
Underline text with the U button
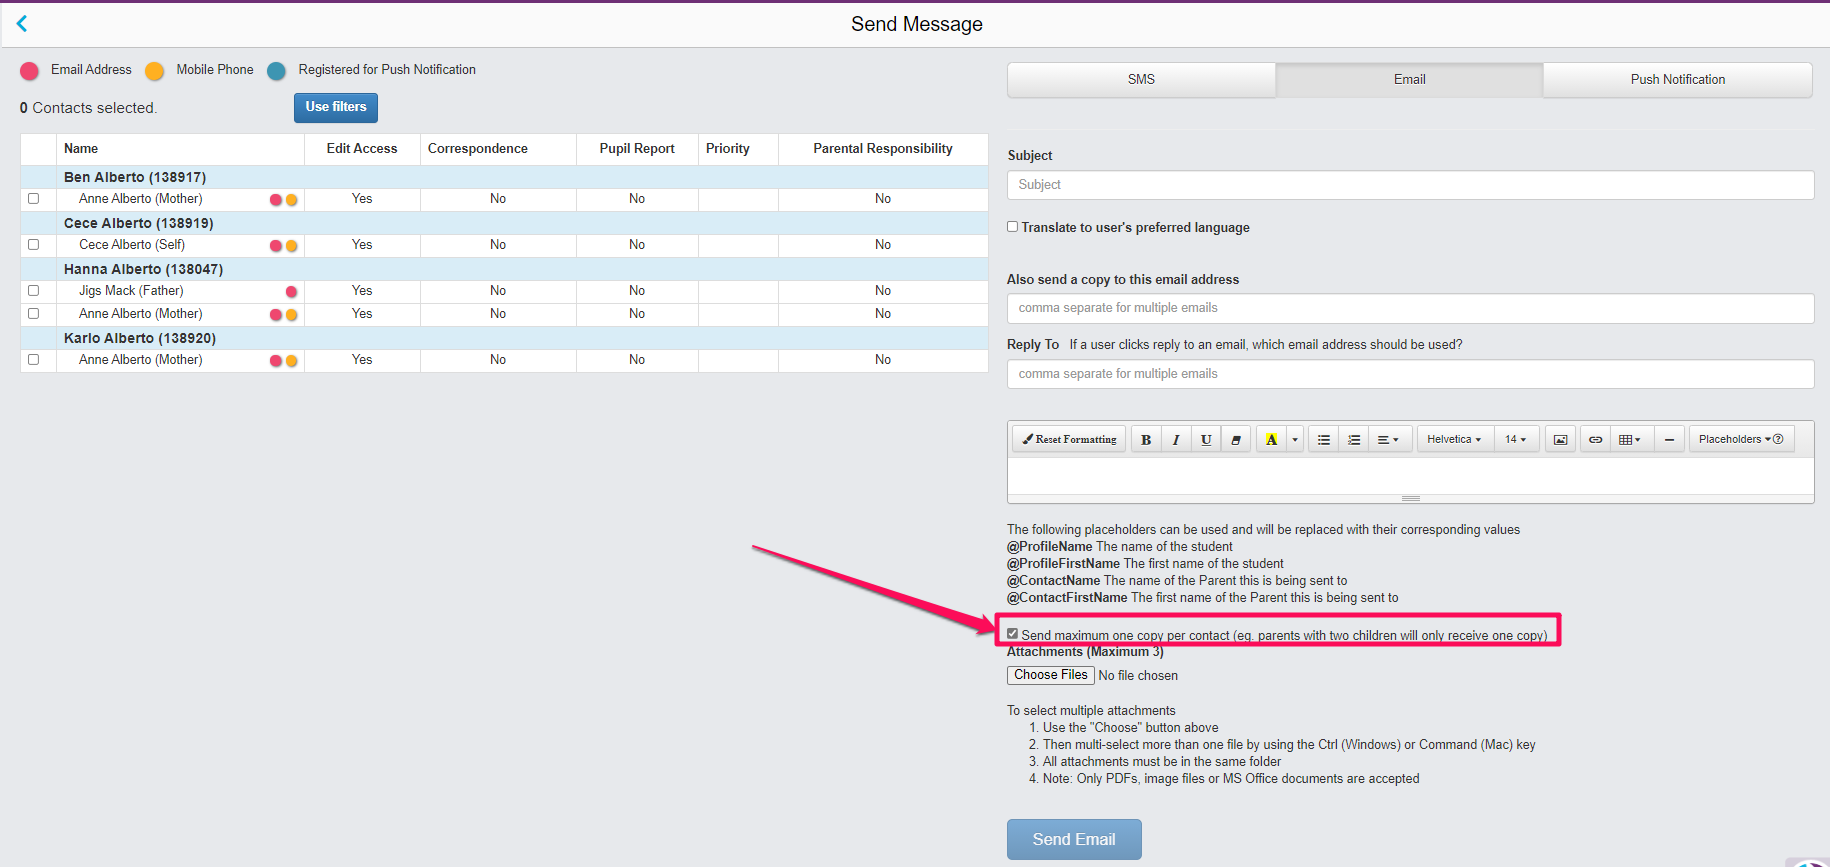(1206, 440)
